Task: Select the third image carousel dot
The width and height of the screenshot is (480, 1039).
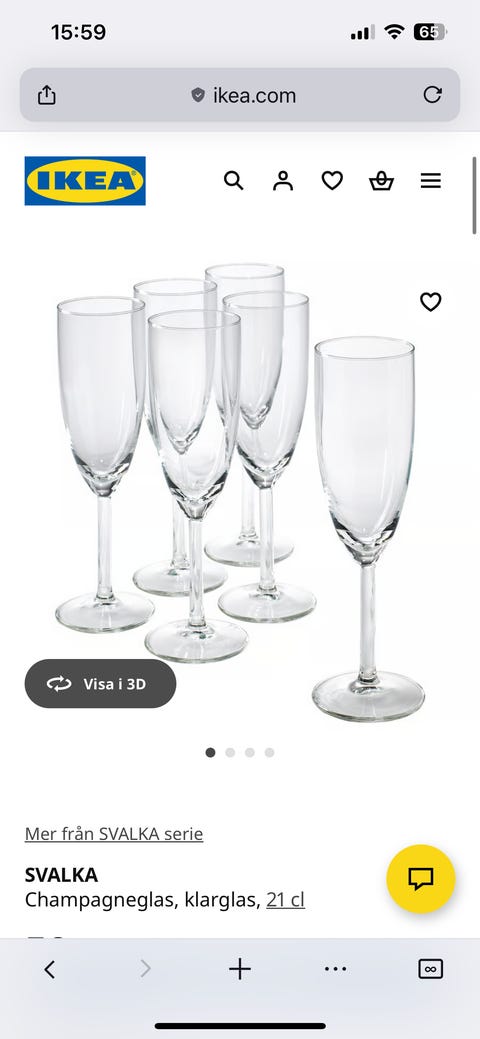Action: tap(250, 753)
